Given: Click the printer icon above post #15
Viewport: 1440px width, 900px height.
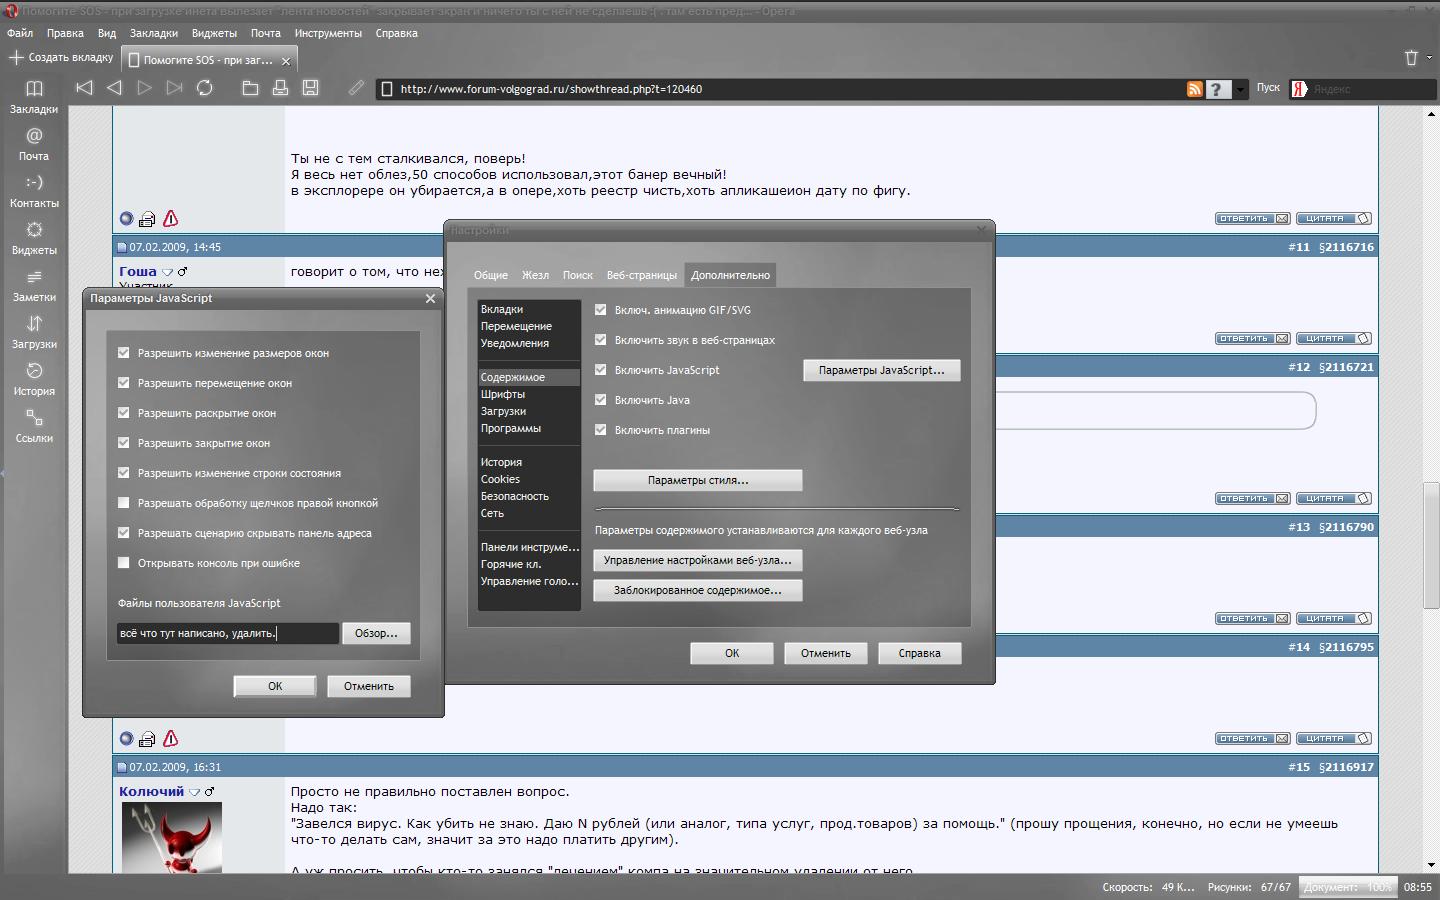Looking at the screenshot, I should coord(147,739).
